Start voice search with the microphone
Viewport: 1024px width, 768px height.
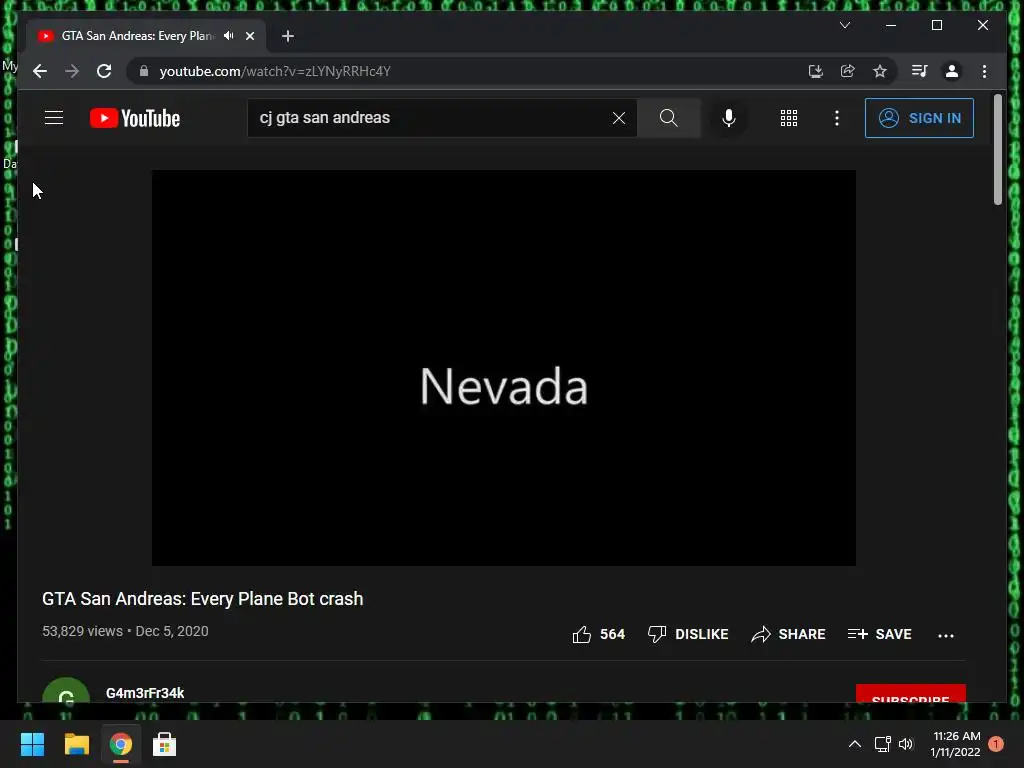coord(729,118)
